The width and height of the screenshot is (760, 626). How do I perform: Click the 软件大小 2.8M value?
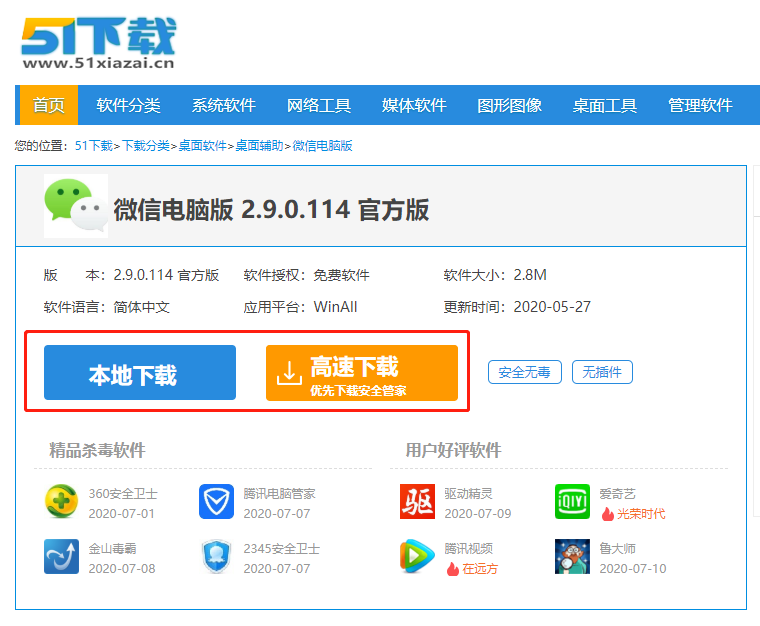coord(530,275)
